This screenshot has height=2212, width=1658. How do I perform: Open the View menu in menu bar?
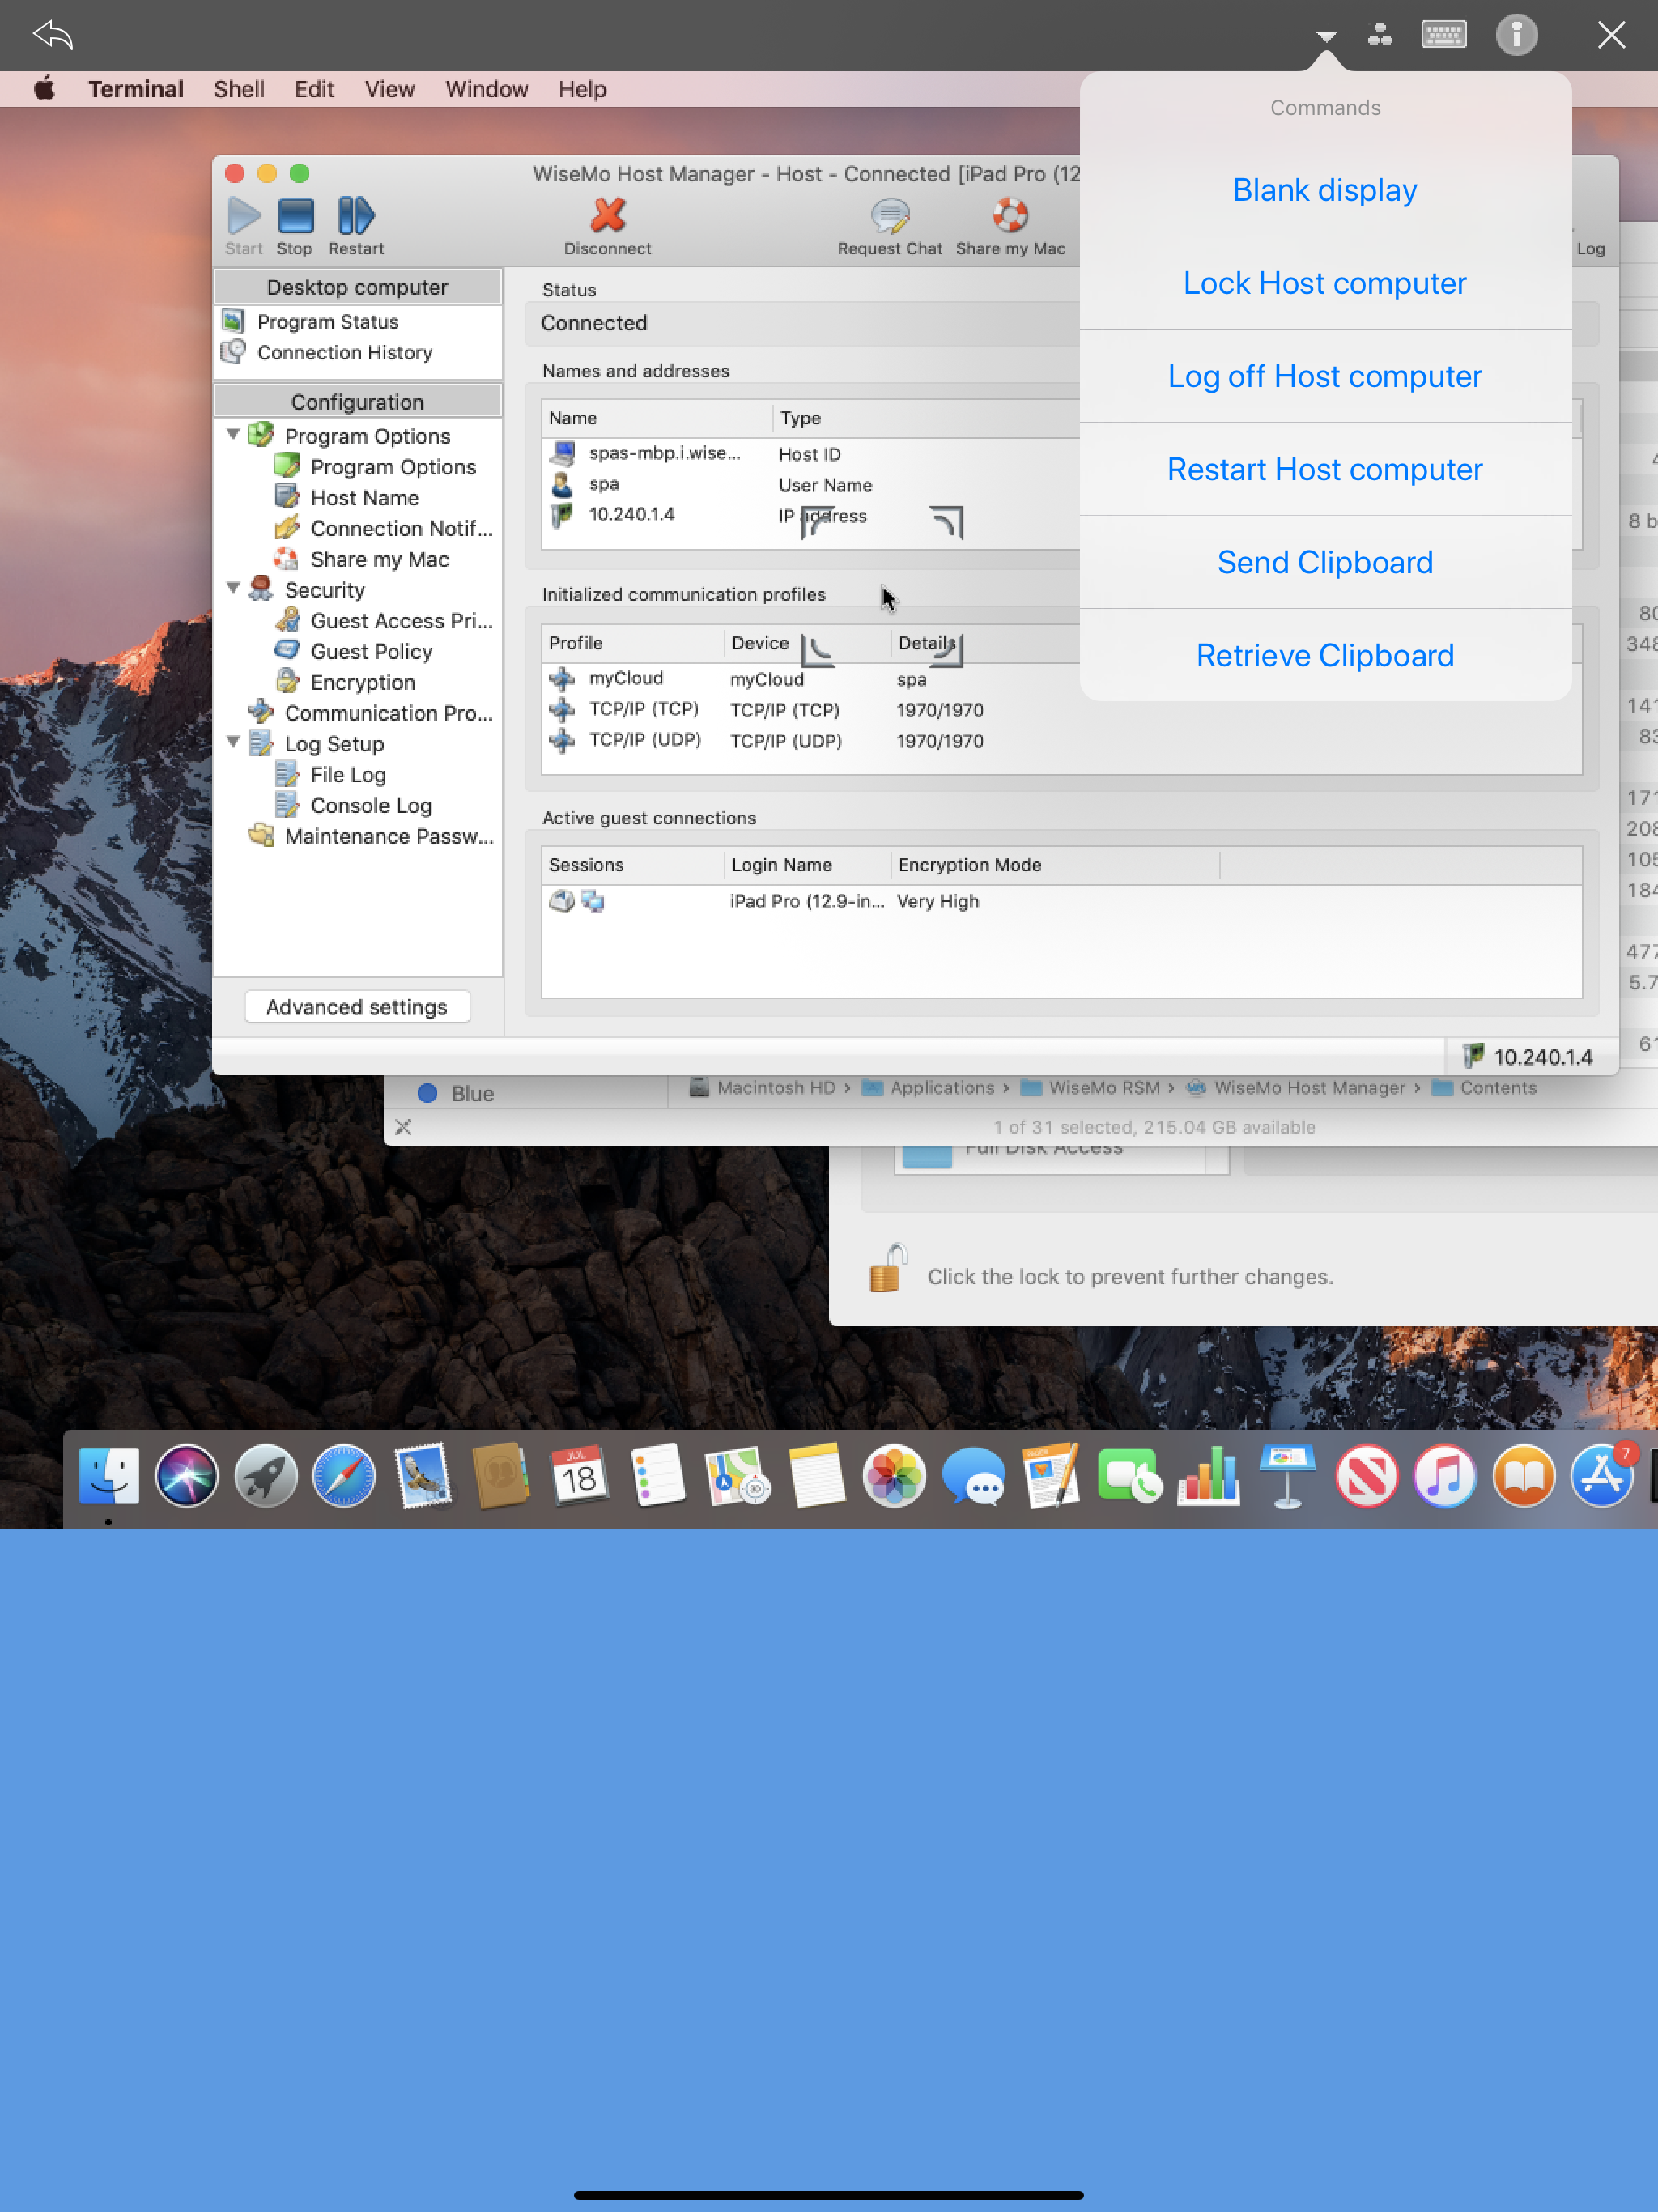coord(389,89)
